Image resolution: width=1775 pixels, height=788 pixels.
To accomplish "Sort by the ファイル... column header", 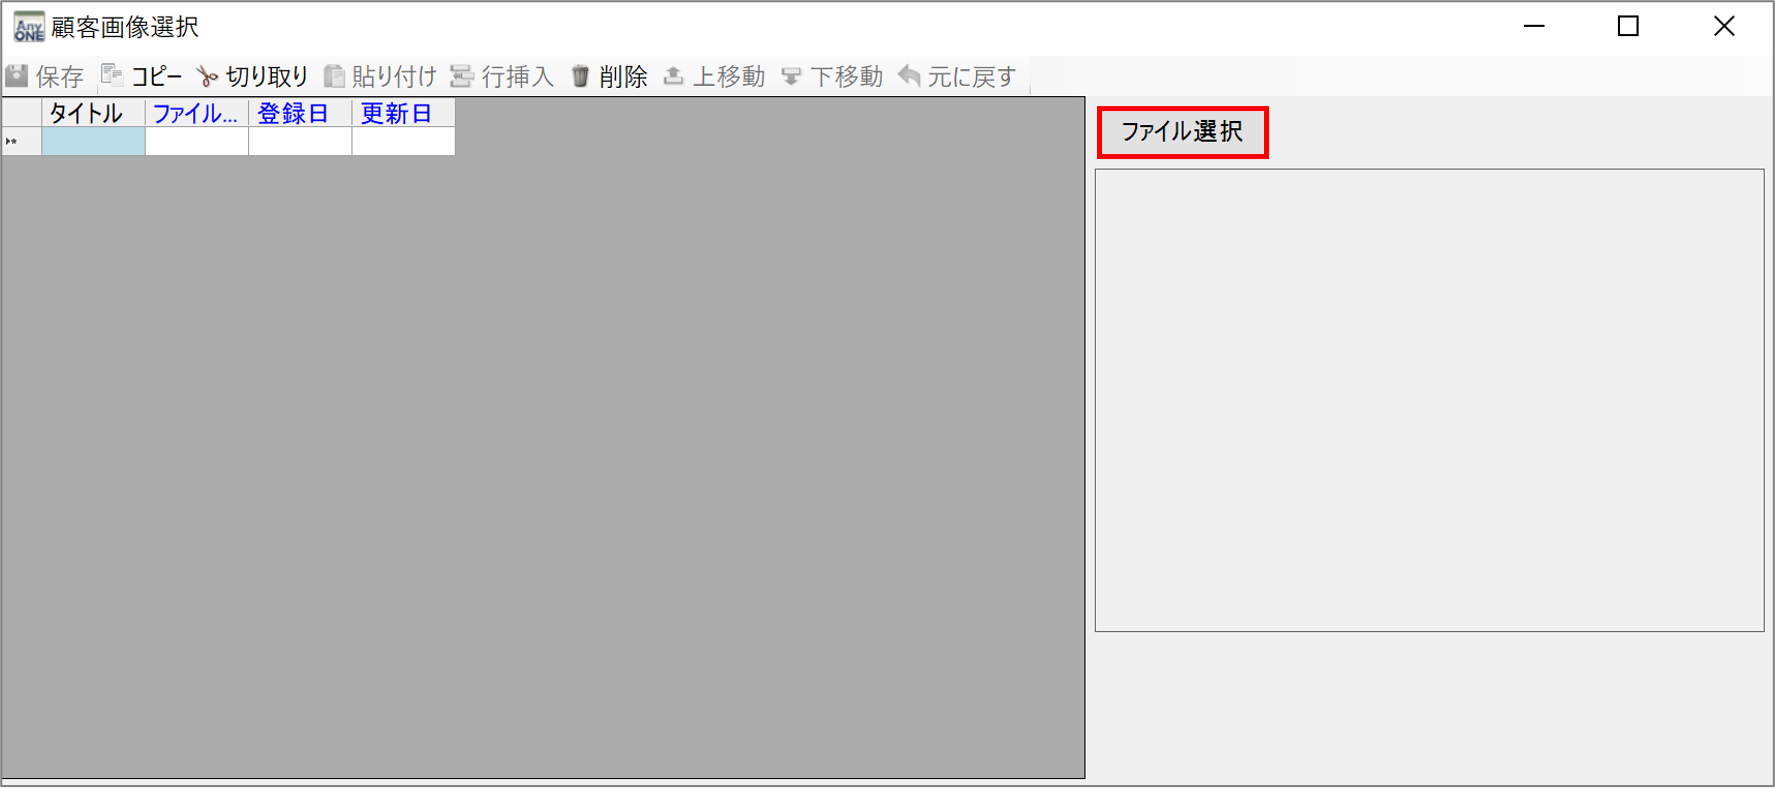I will click(x=197, y=113).
